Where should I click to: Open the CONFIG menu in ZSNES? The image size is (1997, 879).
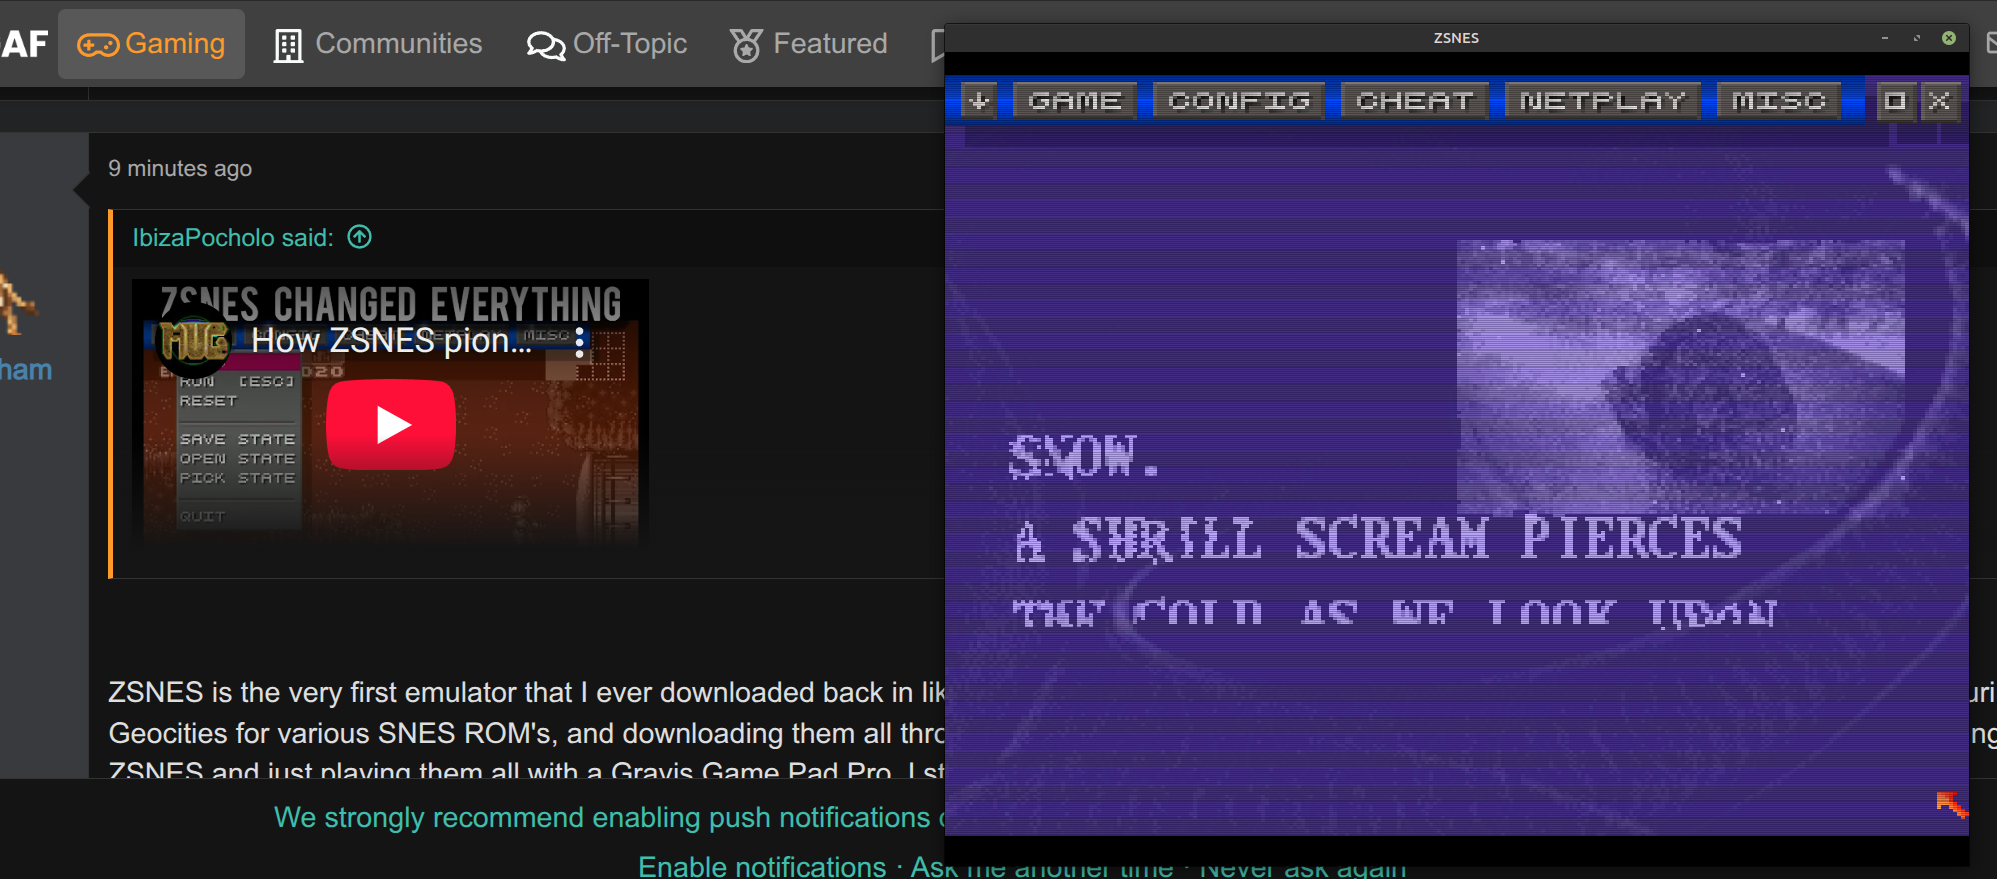tap(1239, 101)
